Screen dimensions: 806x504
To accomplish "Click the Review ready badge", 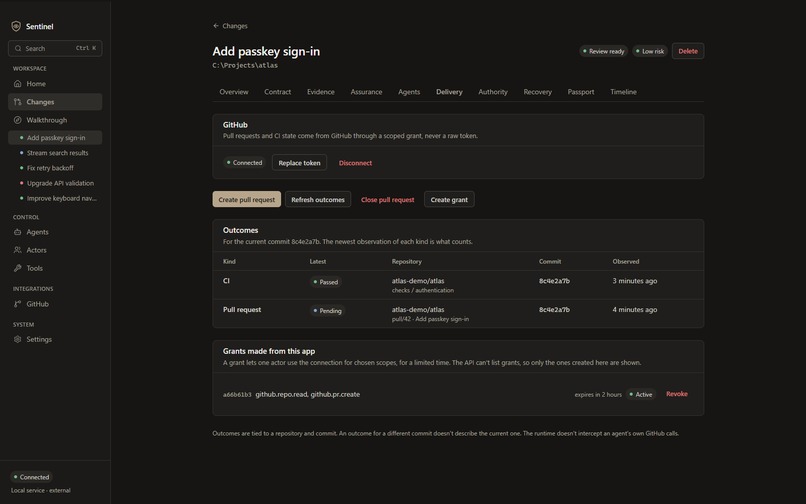I will [603, 51].
